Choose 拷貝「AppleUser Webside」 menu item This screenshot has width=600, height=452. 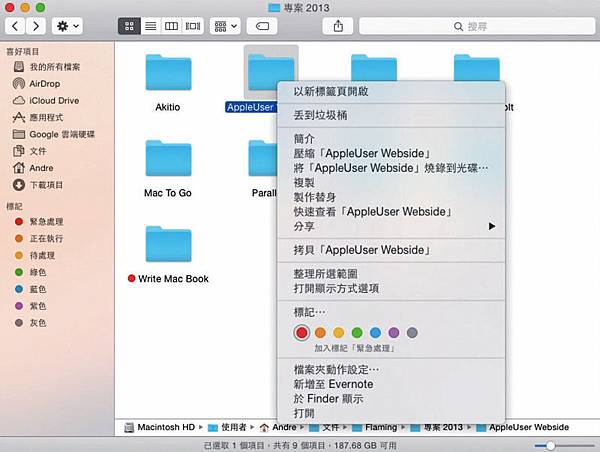(391, 250)
